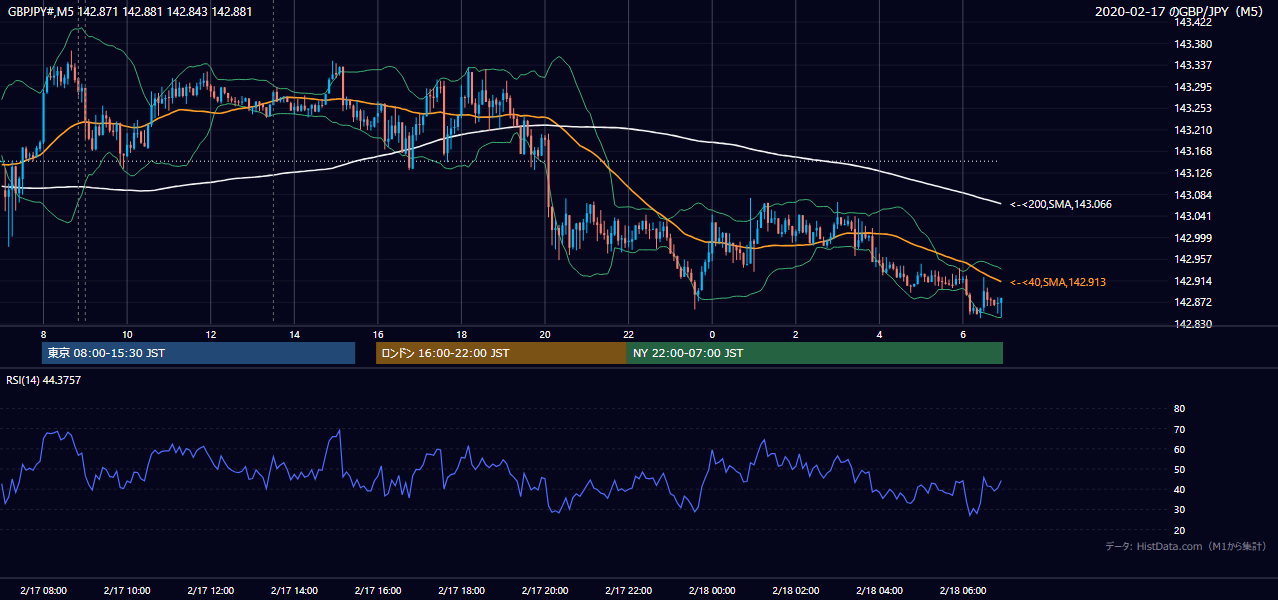Click the 143.126 price axis label
The width and height of the screenshot is (1278, 600).
(x=1192, y=173)
